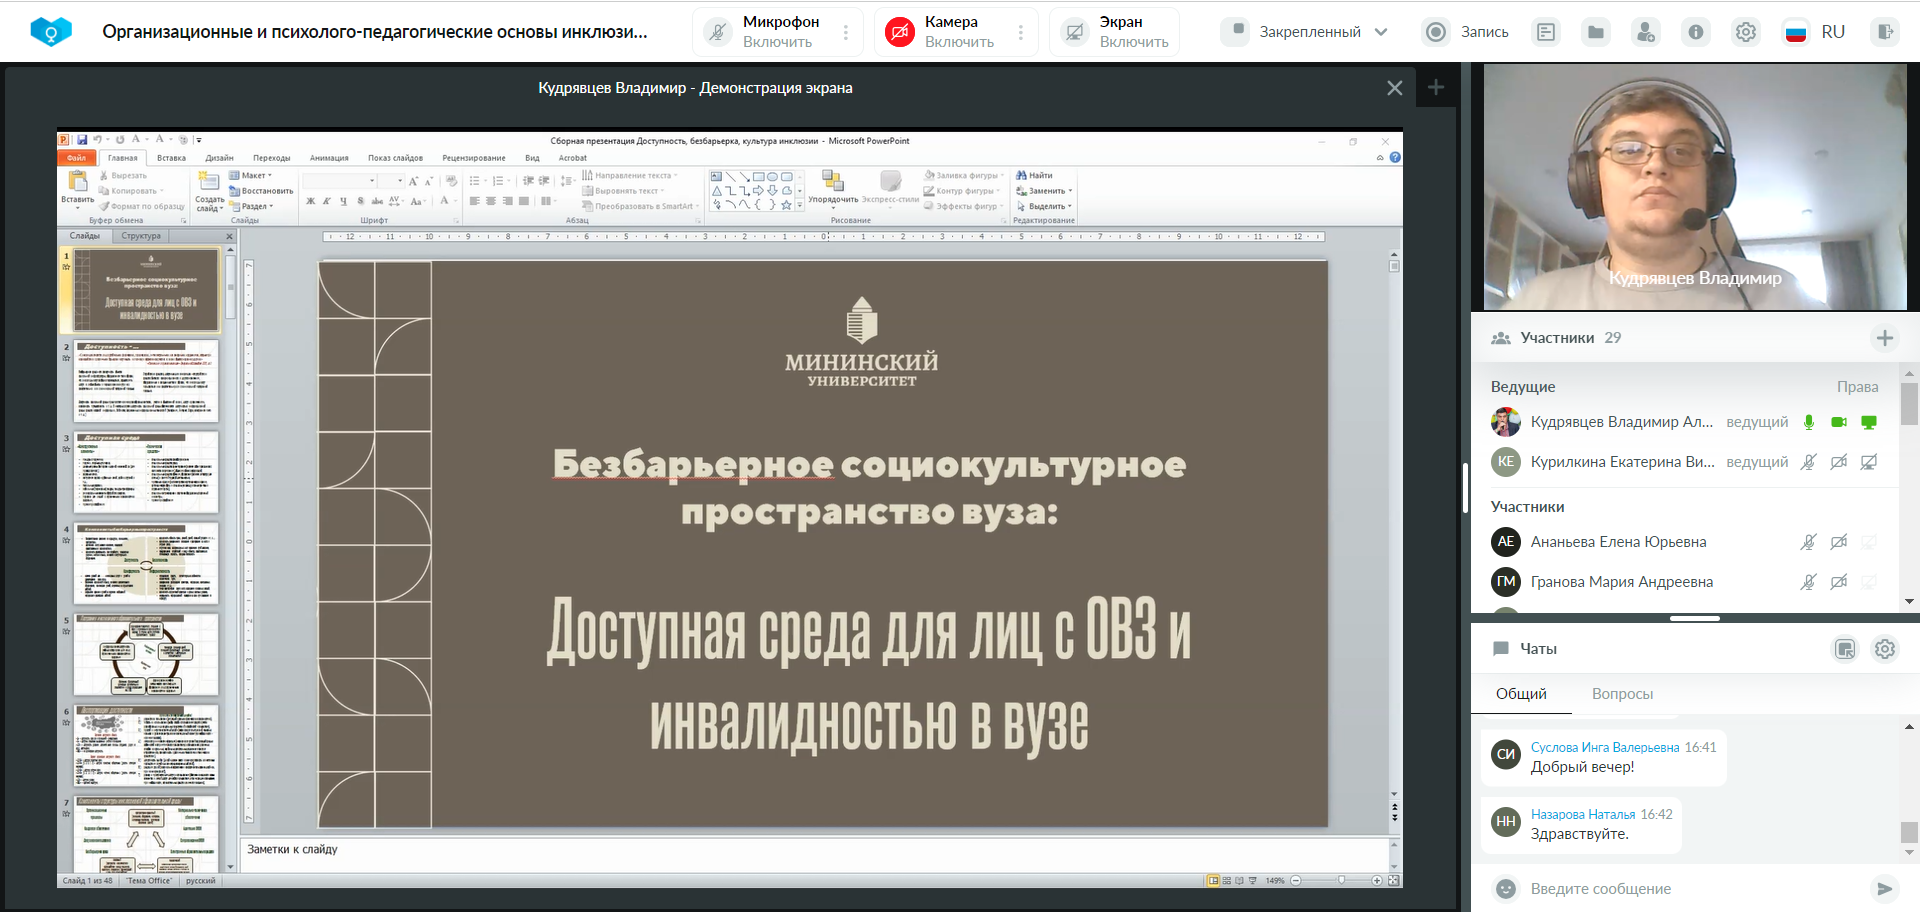Toggle microphone for Курилкина Екатерина
This screenshot has height=912, width=1920.
(1808, 462)
